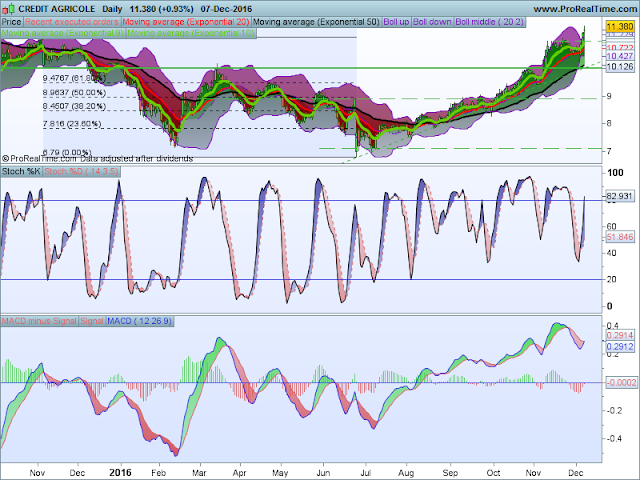Click the Jul label on time axis
The image size is (640, 480).
(x=365, y=473)
